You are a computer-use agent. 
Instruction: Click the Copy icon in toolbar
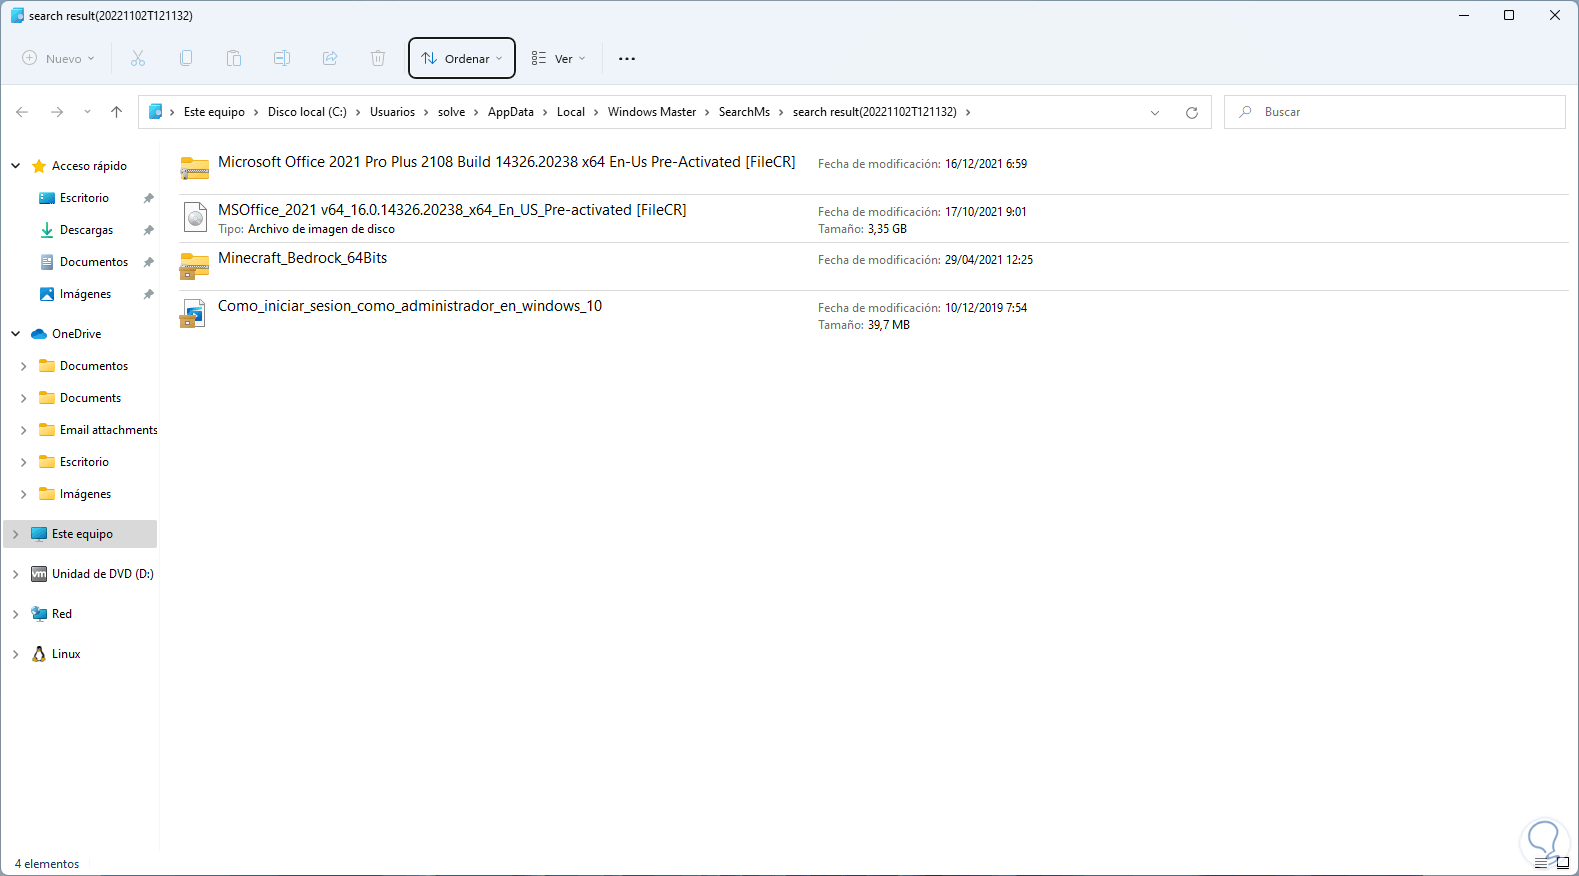tap(186, 58)
